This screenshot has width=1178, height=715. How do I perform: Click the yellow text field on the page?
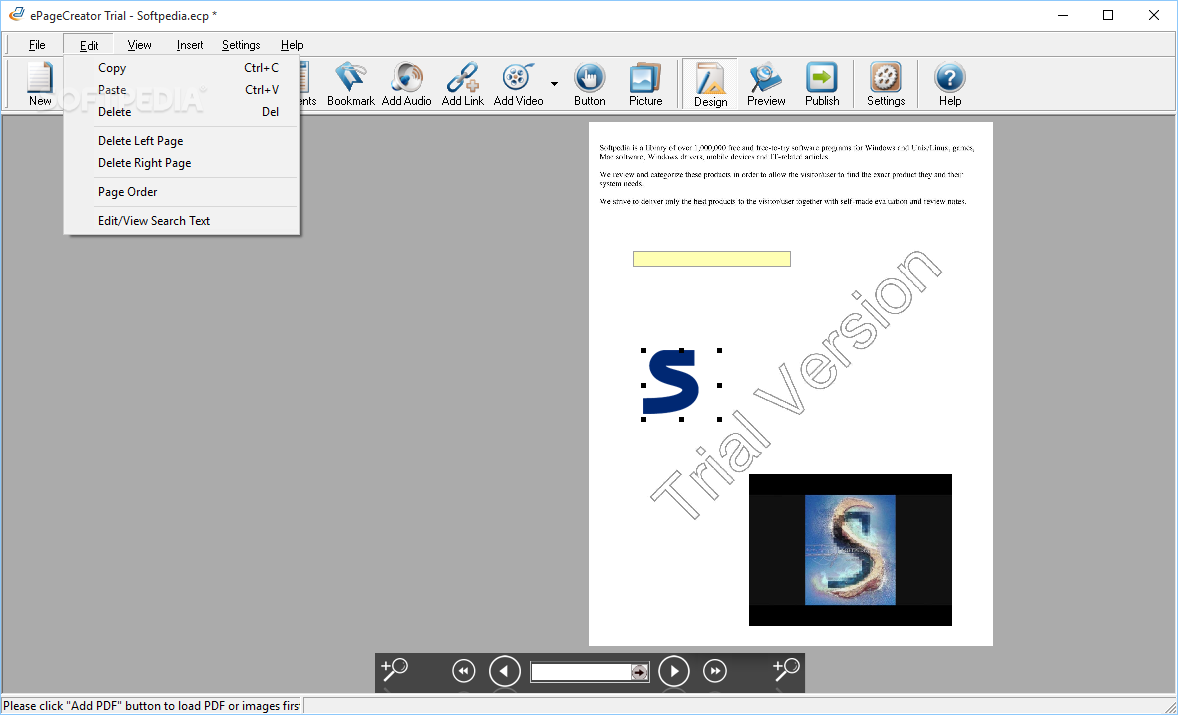coord(711,259)
